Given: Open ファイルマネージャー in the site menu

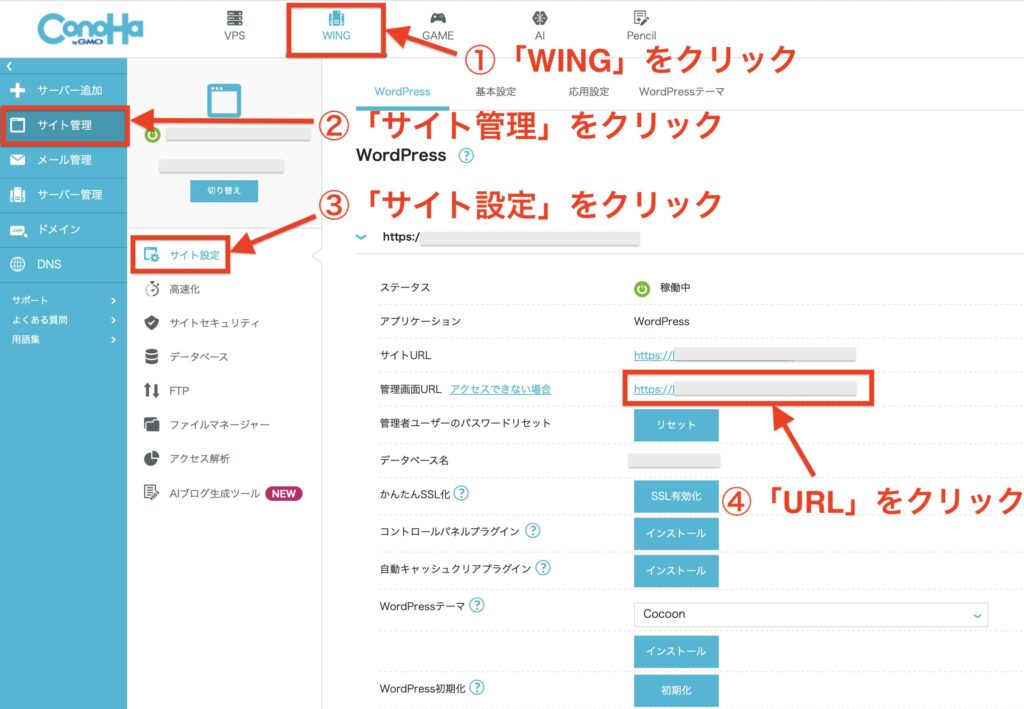Looking at the screenshot, I should pyautogui.click(x=219, y=425).
